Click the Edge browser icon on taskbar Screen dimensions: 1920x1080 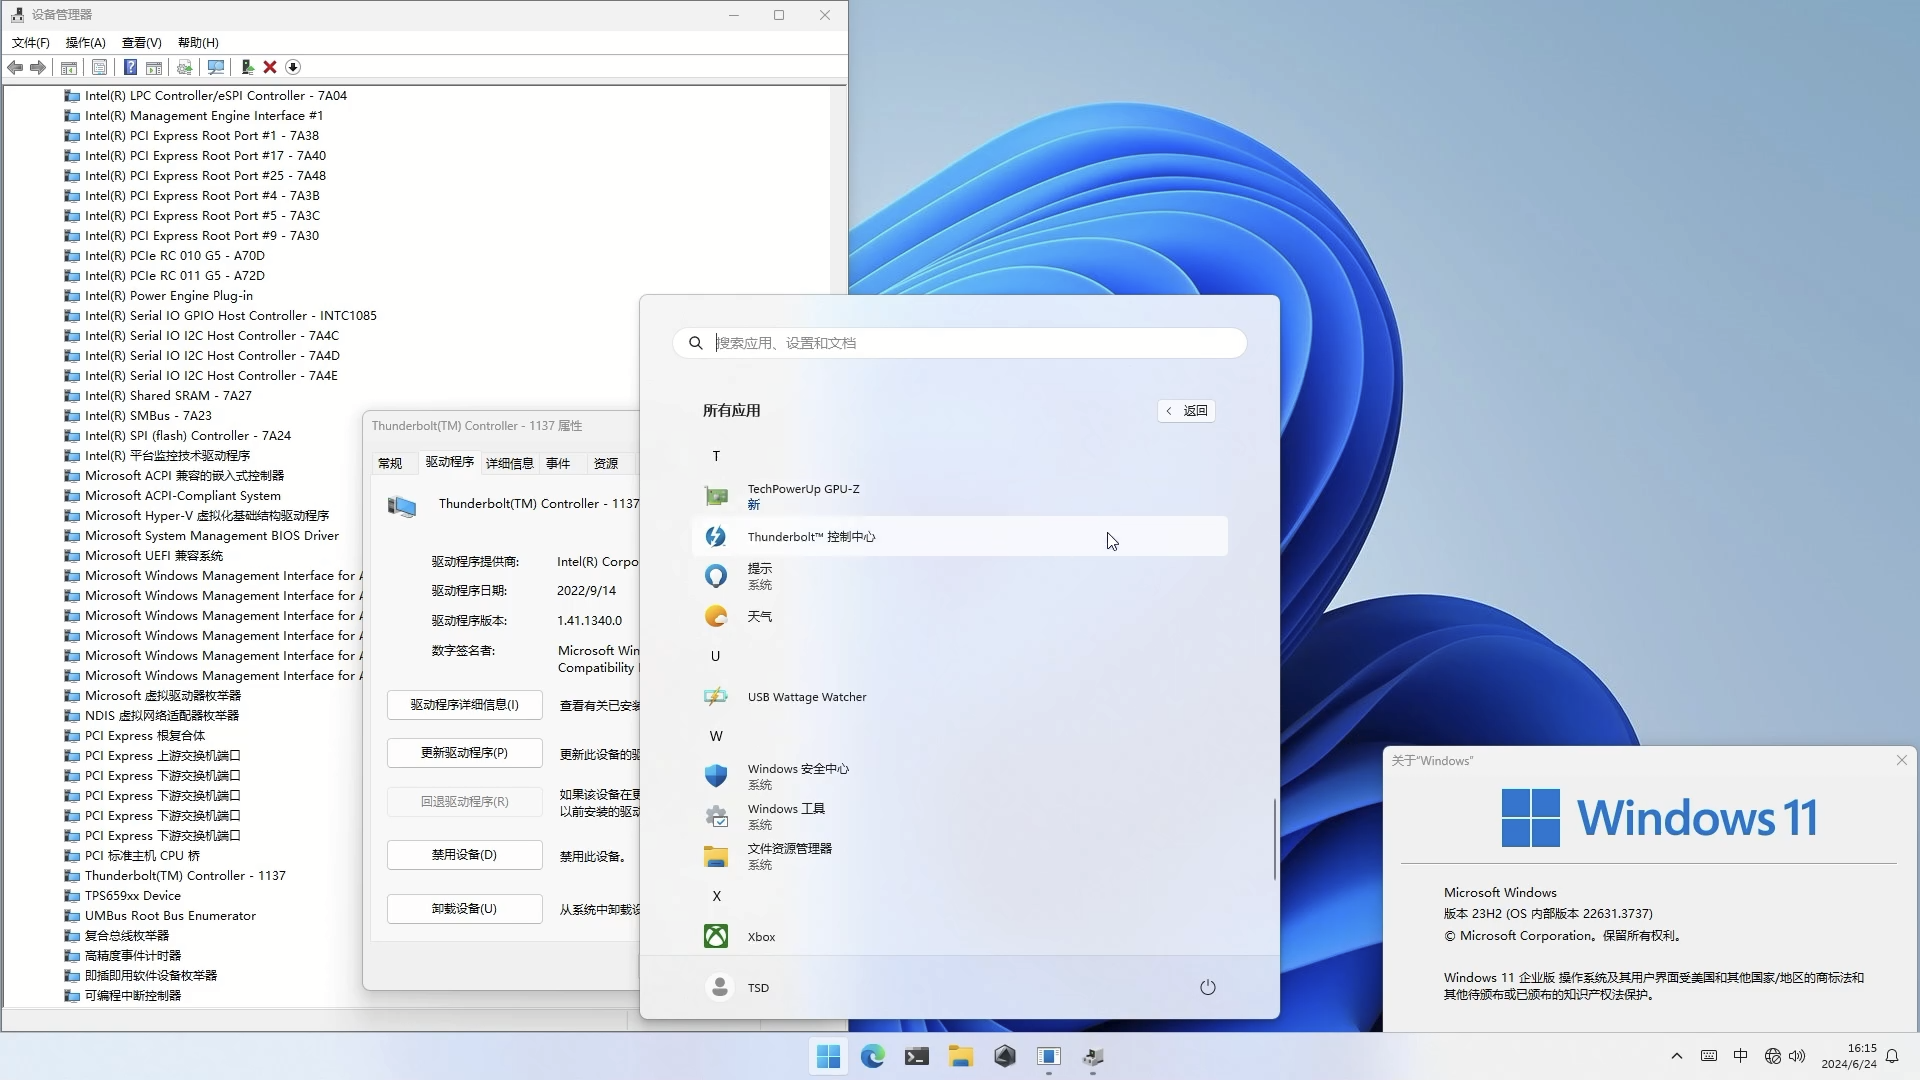click(x=873, y=1056)
